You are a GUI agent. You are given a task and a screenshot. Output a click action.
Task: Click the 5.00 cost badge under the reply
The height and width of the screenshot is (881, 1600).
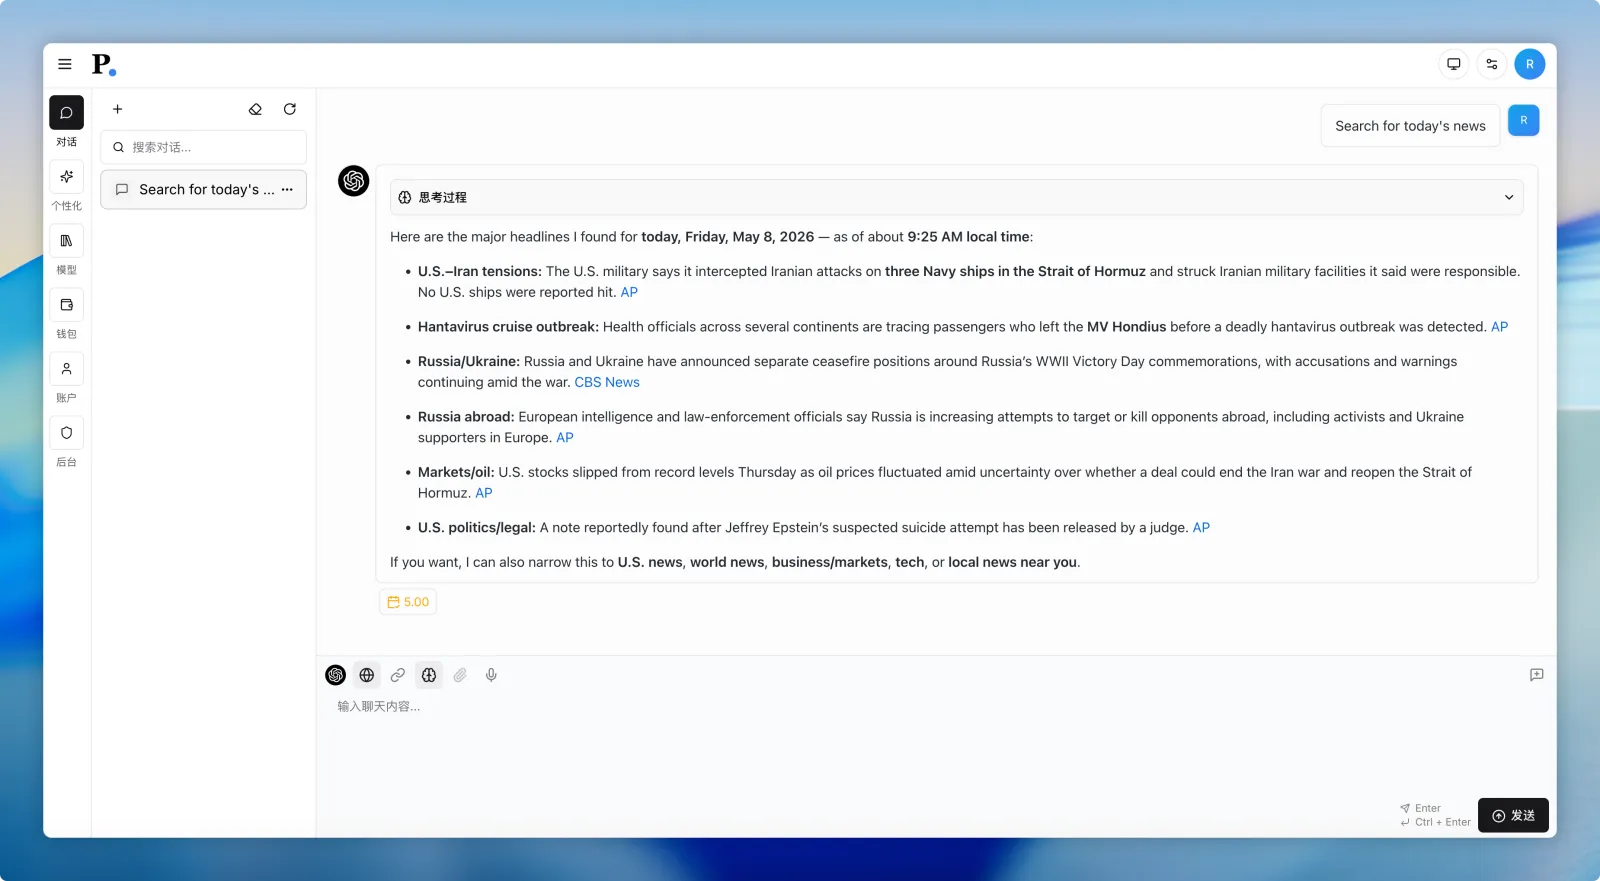click(x=408, y=602)
